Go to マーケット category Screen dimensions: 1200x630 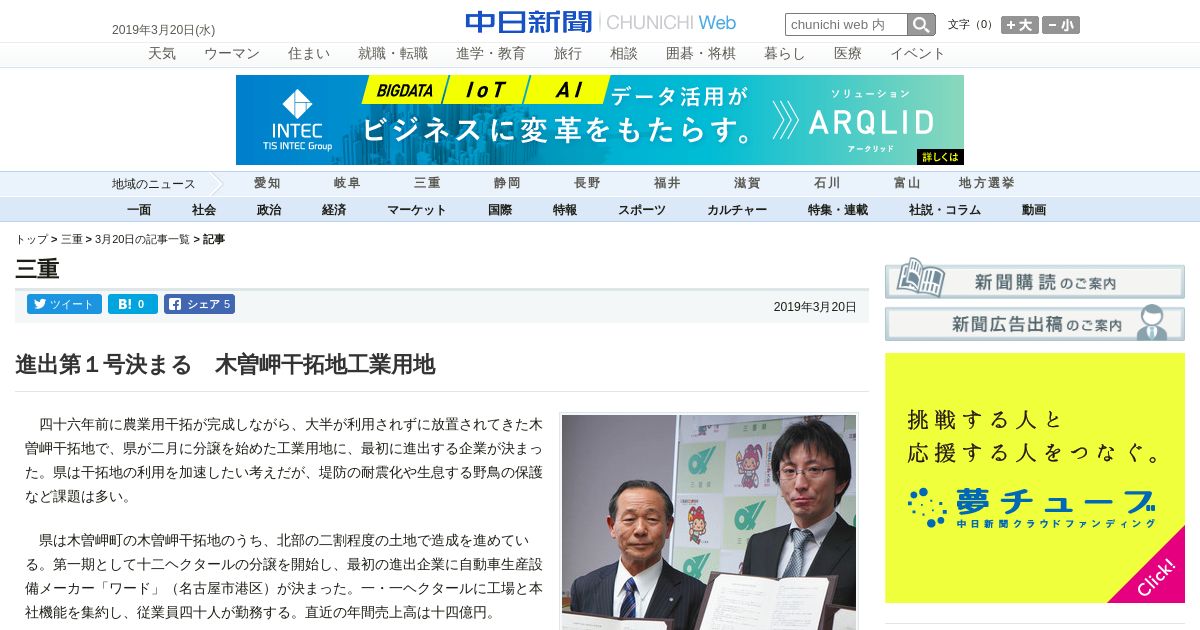pyautogui.click(x=417, y=210)
